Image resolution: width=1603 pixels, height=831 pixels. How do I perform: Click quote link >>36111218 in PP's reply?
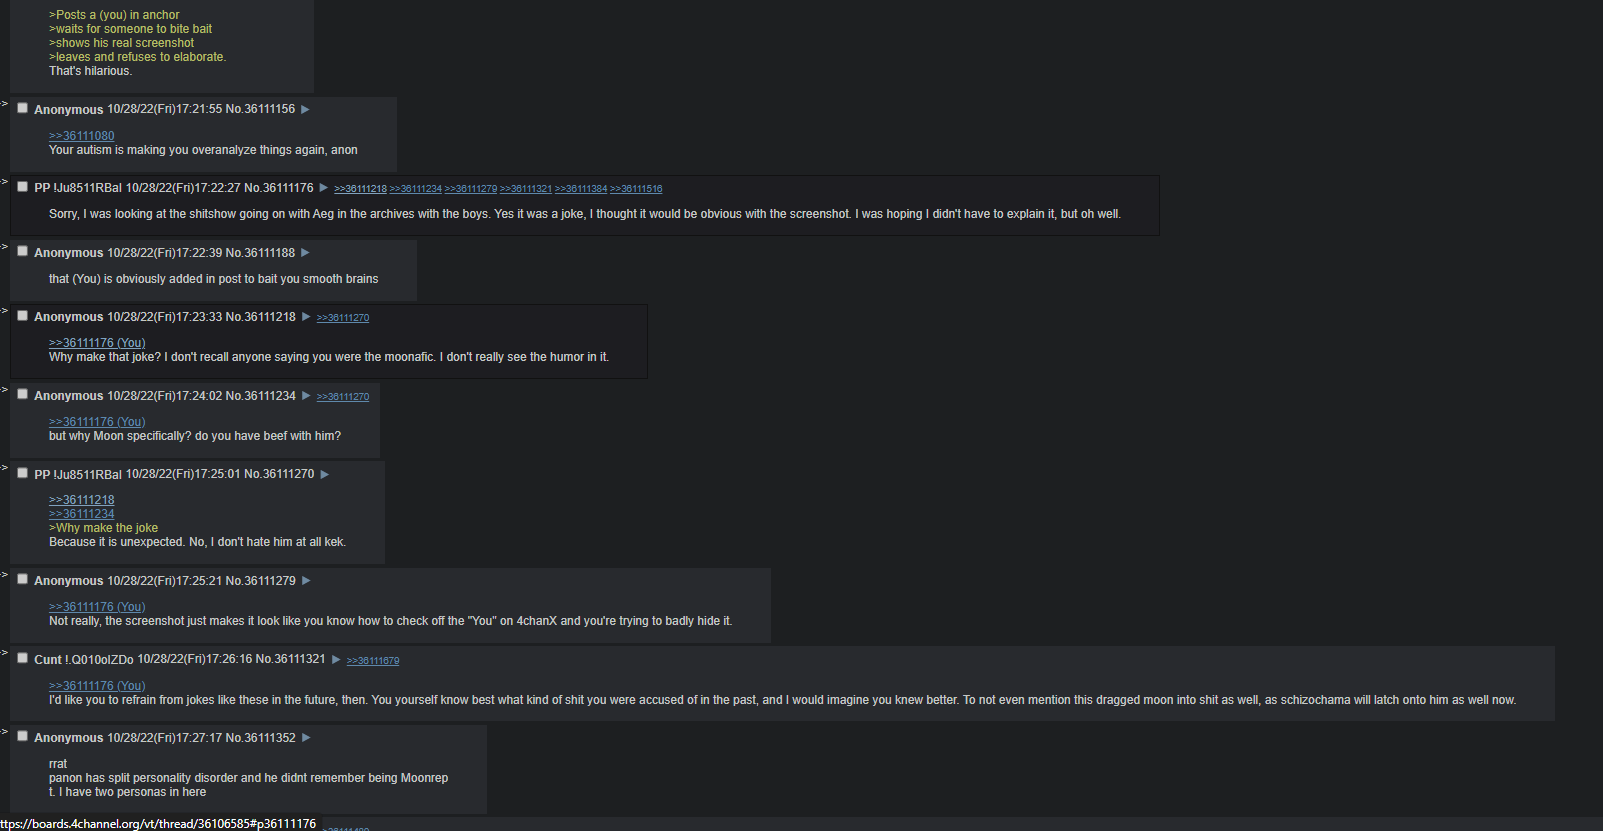pos(82,500)
